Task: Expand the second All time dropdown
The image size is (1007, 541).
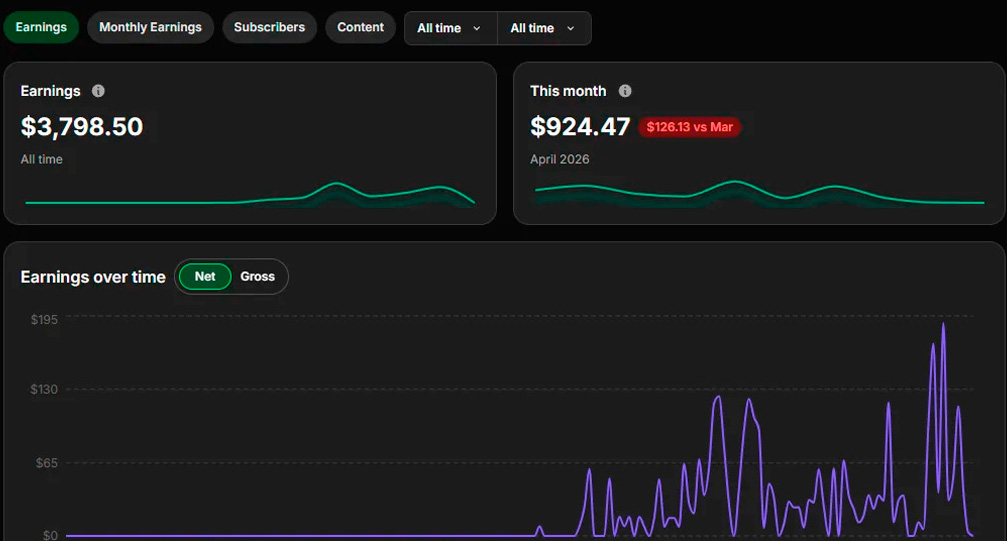Action: click(x=544, y=28)
